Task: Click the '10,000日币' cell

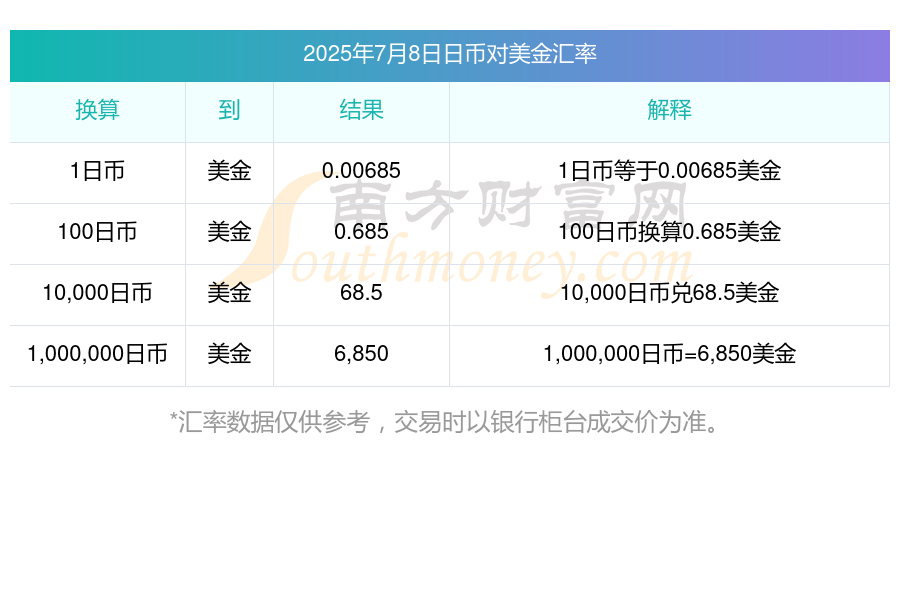Action: [x=98, y=293]
